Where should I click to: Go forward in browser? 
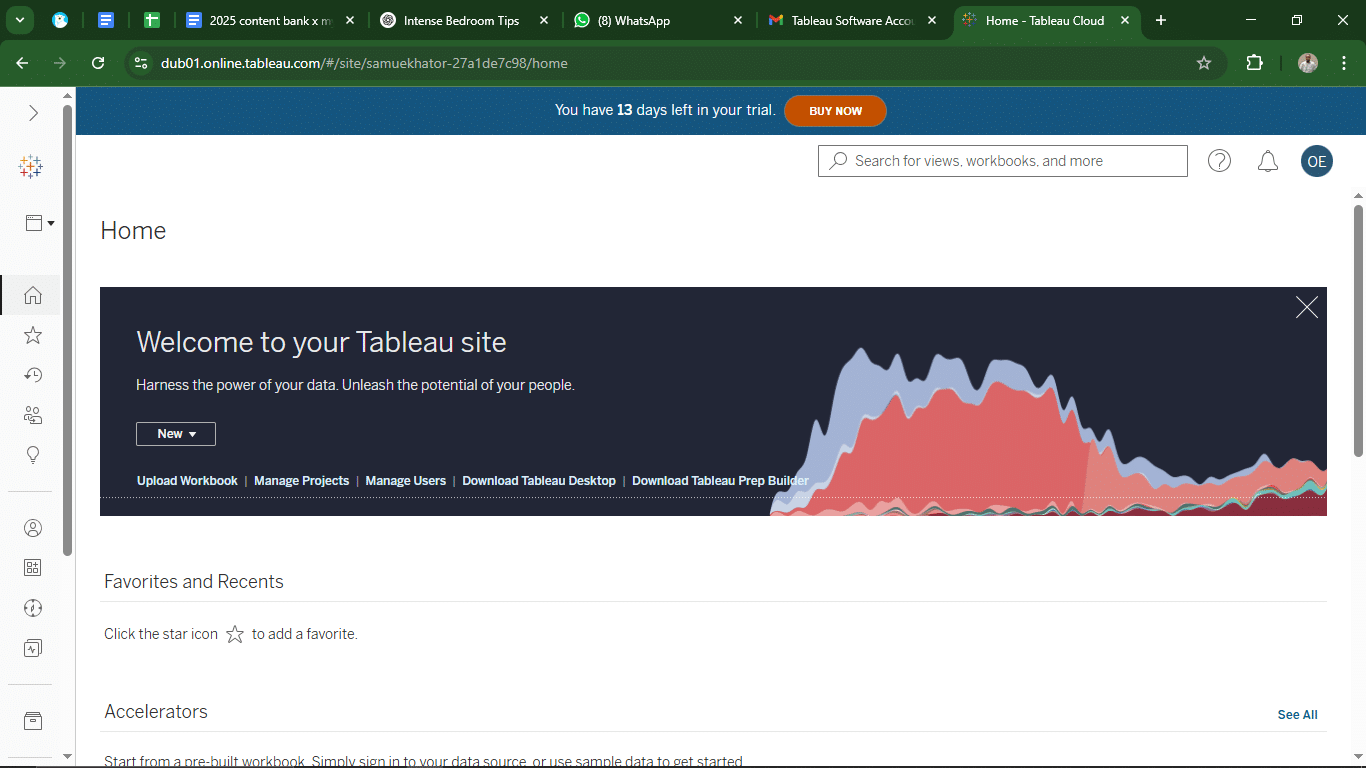[x=60, y=63]
